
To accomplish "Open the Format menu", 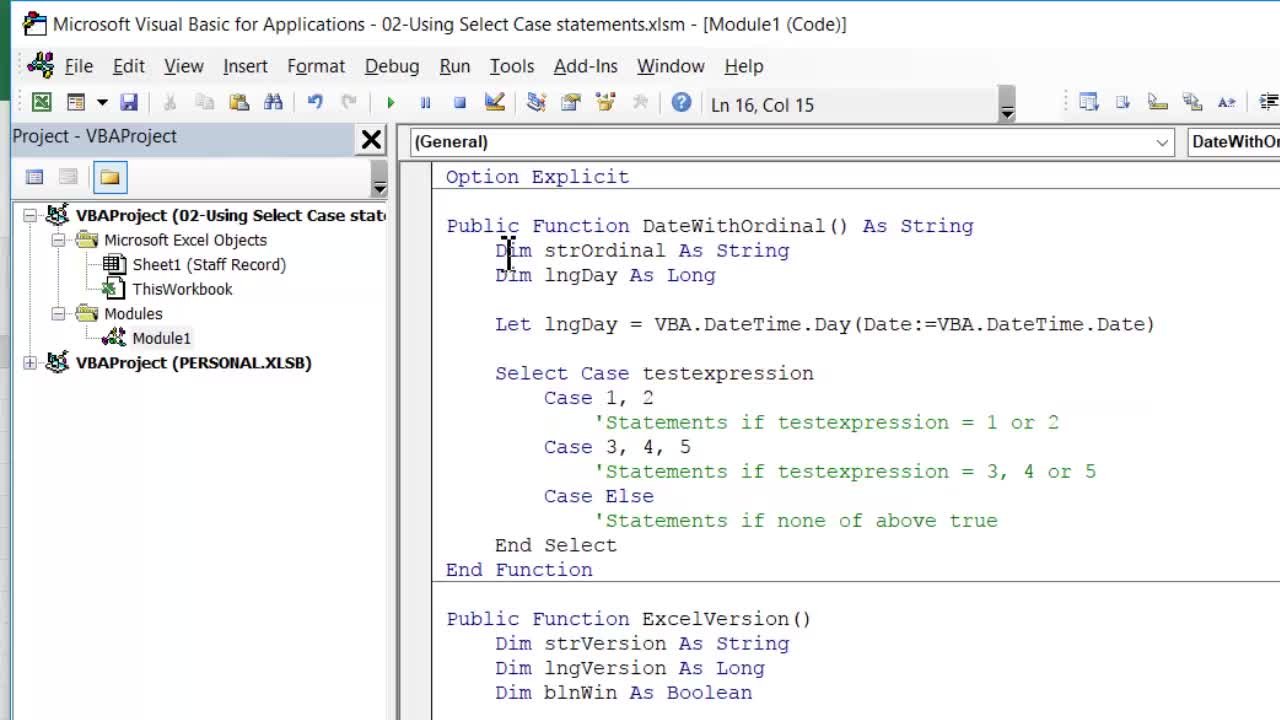I will (316, 66).
